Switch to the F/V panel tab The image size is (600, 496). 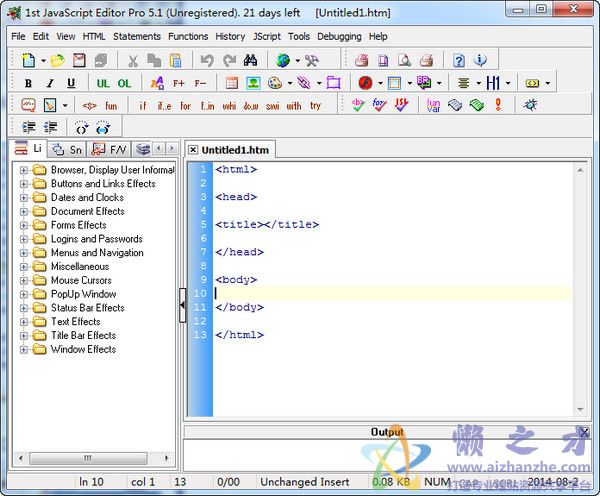[x=109, y=149]
